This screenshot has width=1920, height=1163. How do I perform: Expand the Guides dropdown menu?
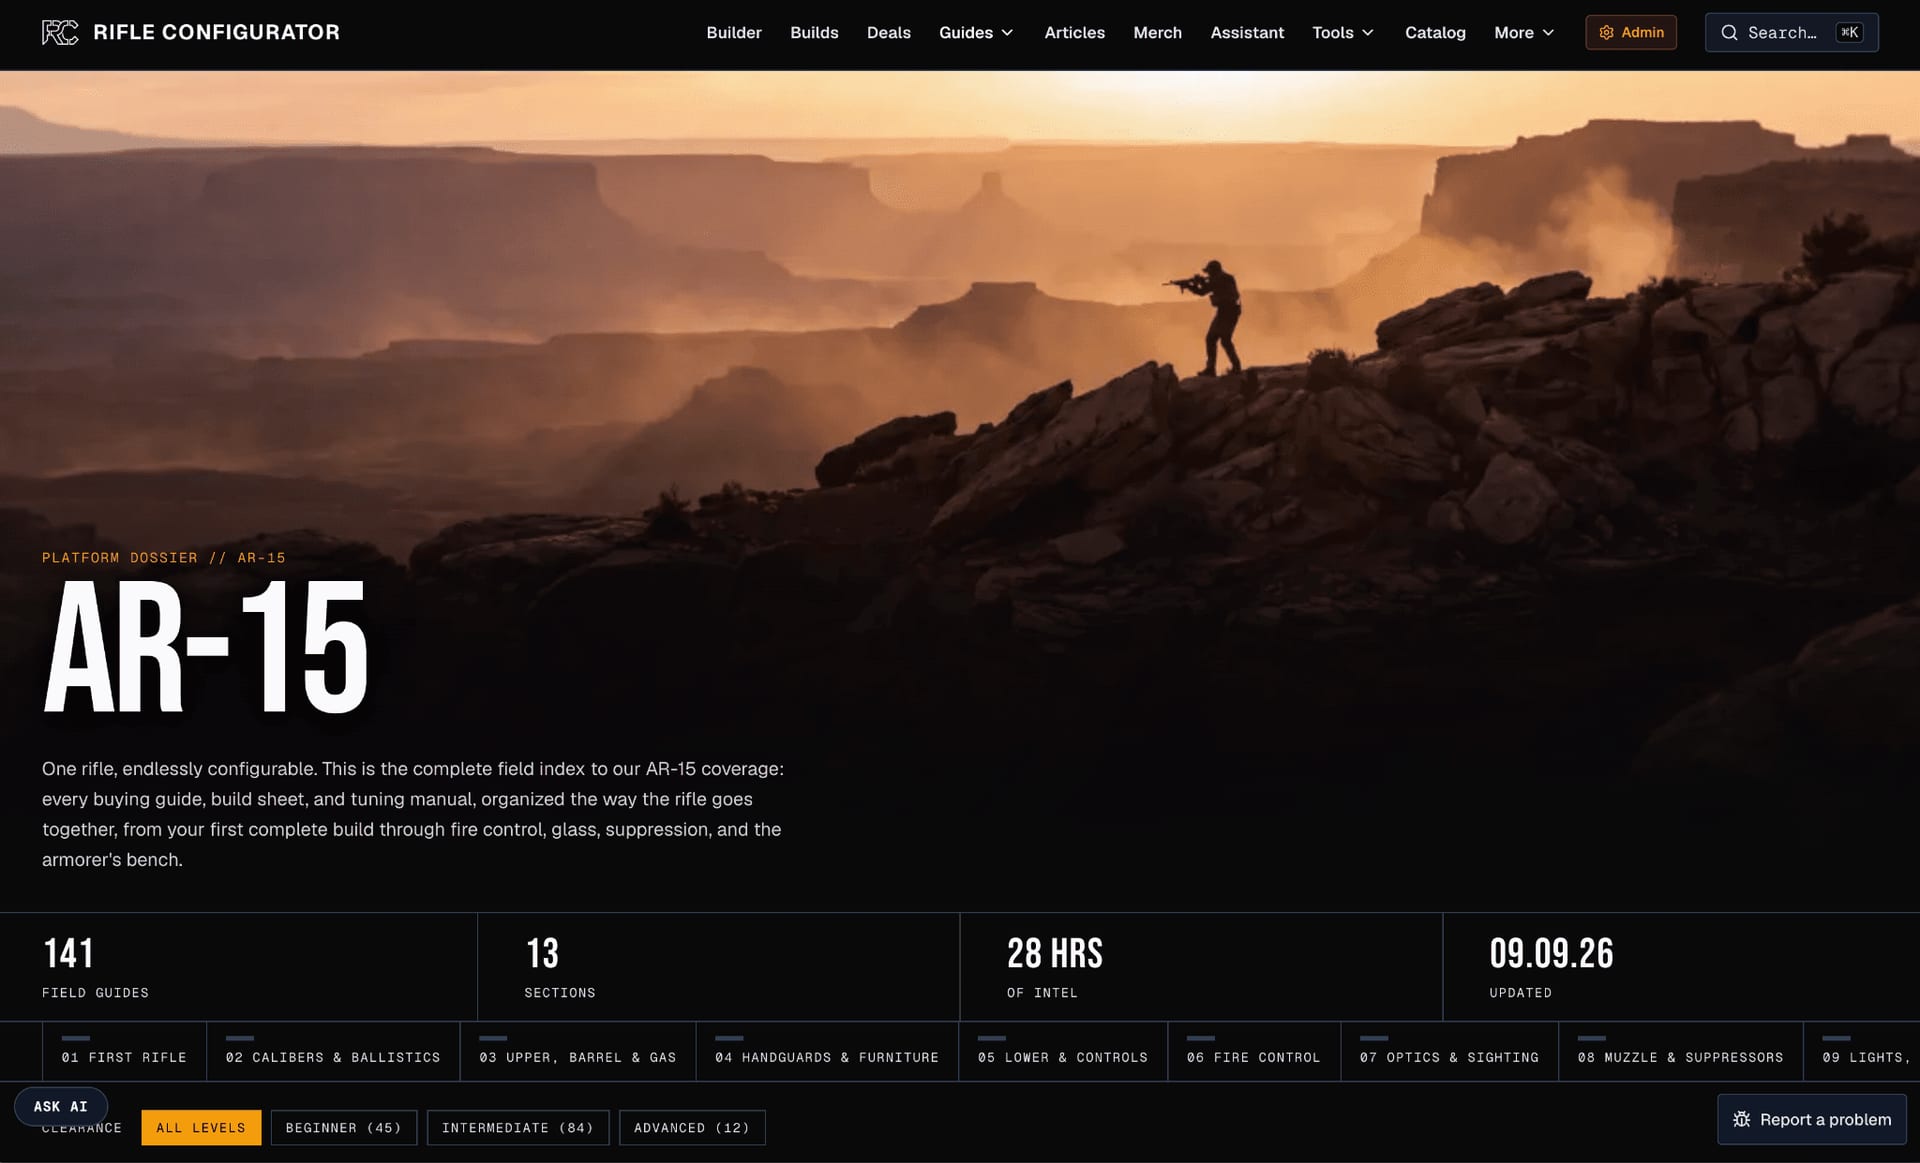point(976,33)
